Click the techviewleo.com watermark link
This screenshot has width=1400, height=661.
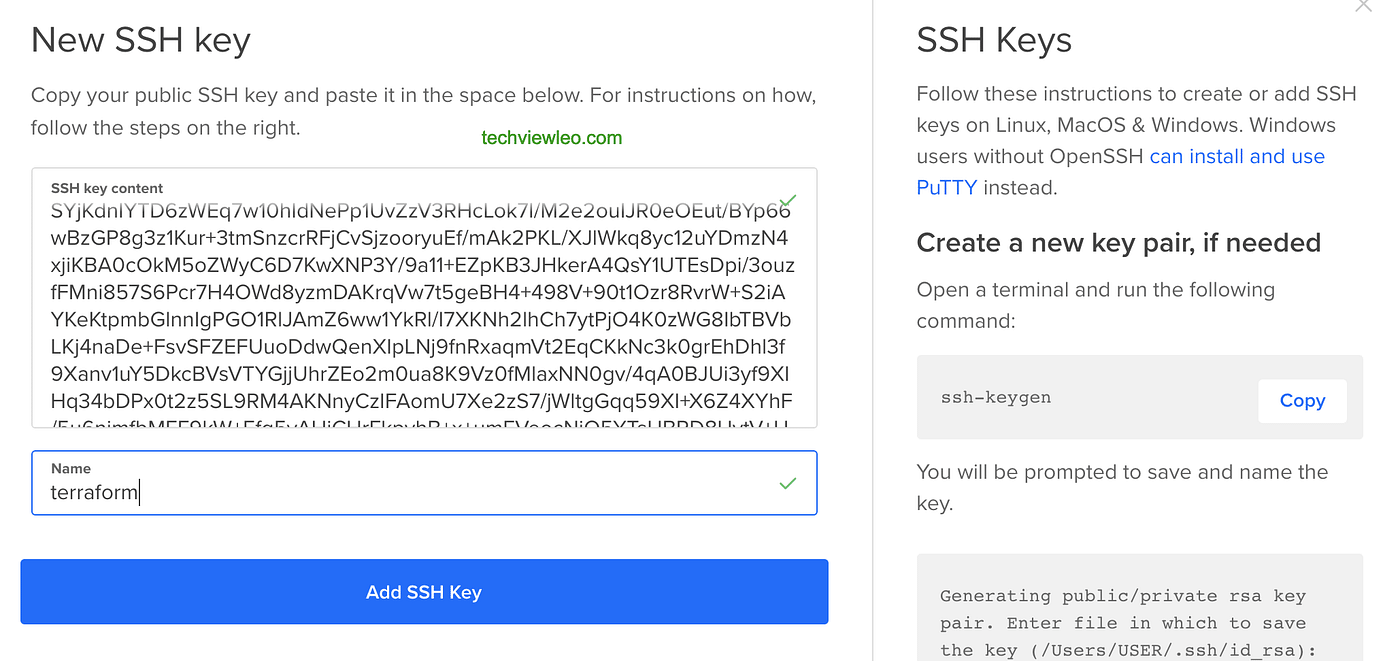(x=551, y=137)
